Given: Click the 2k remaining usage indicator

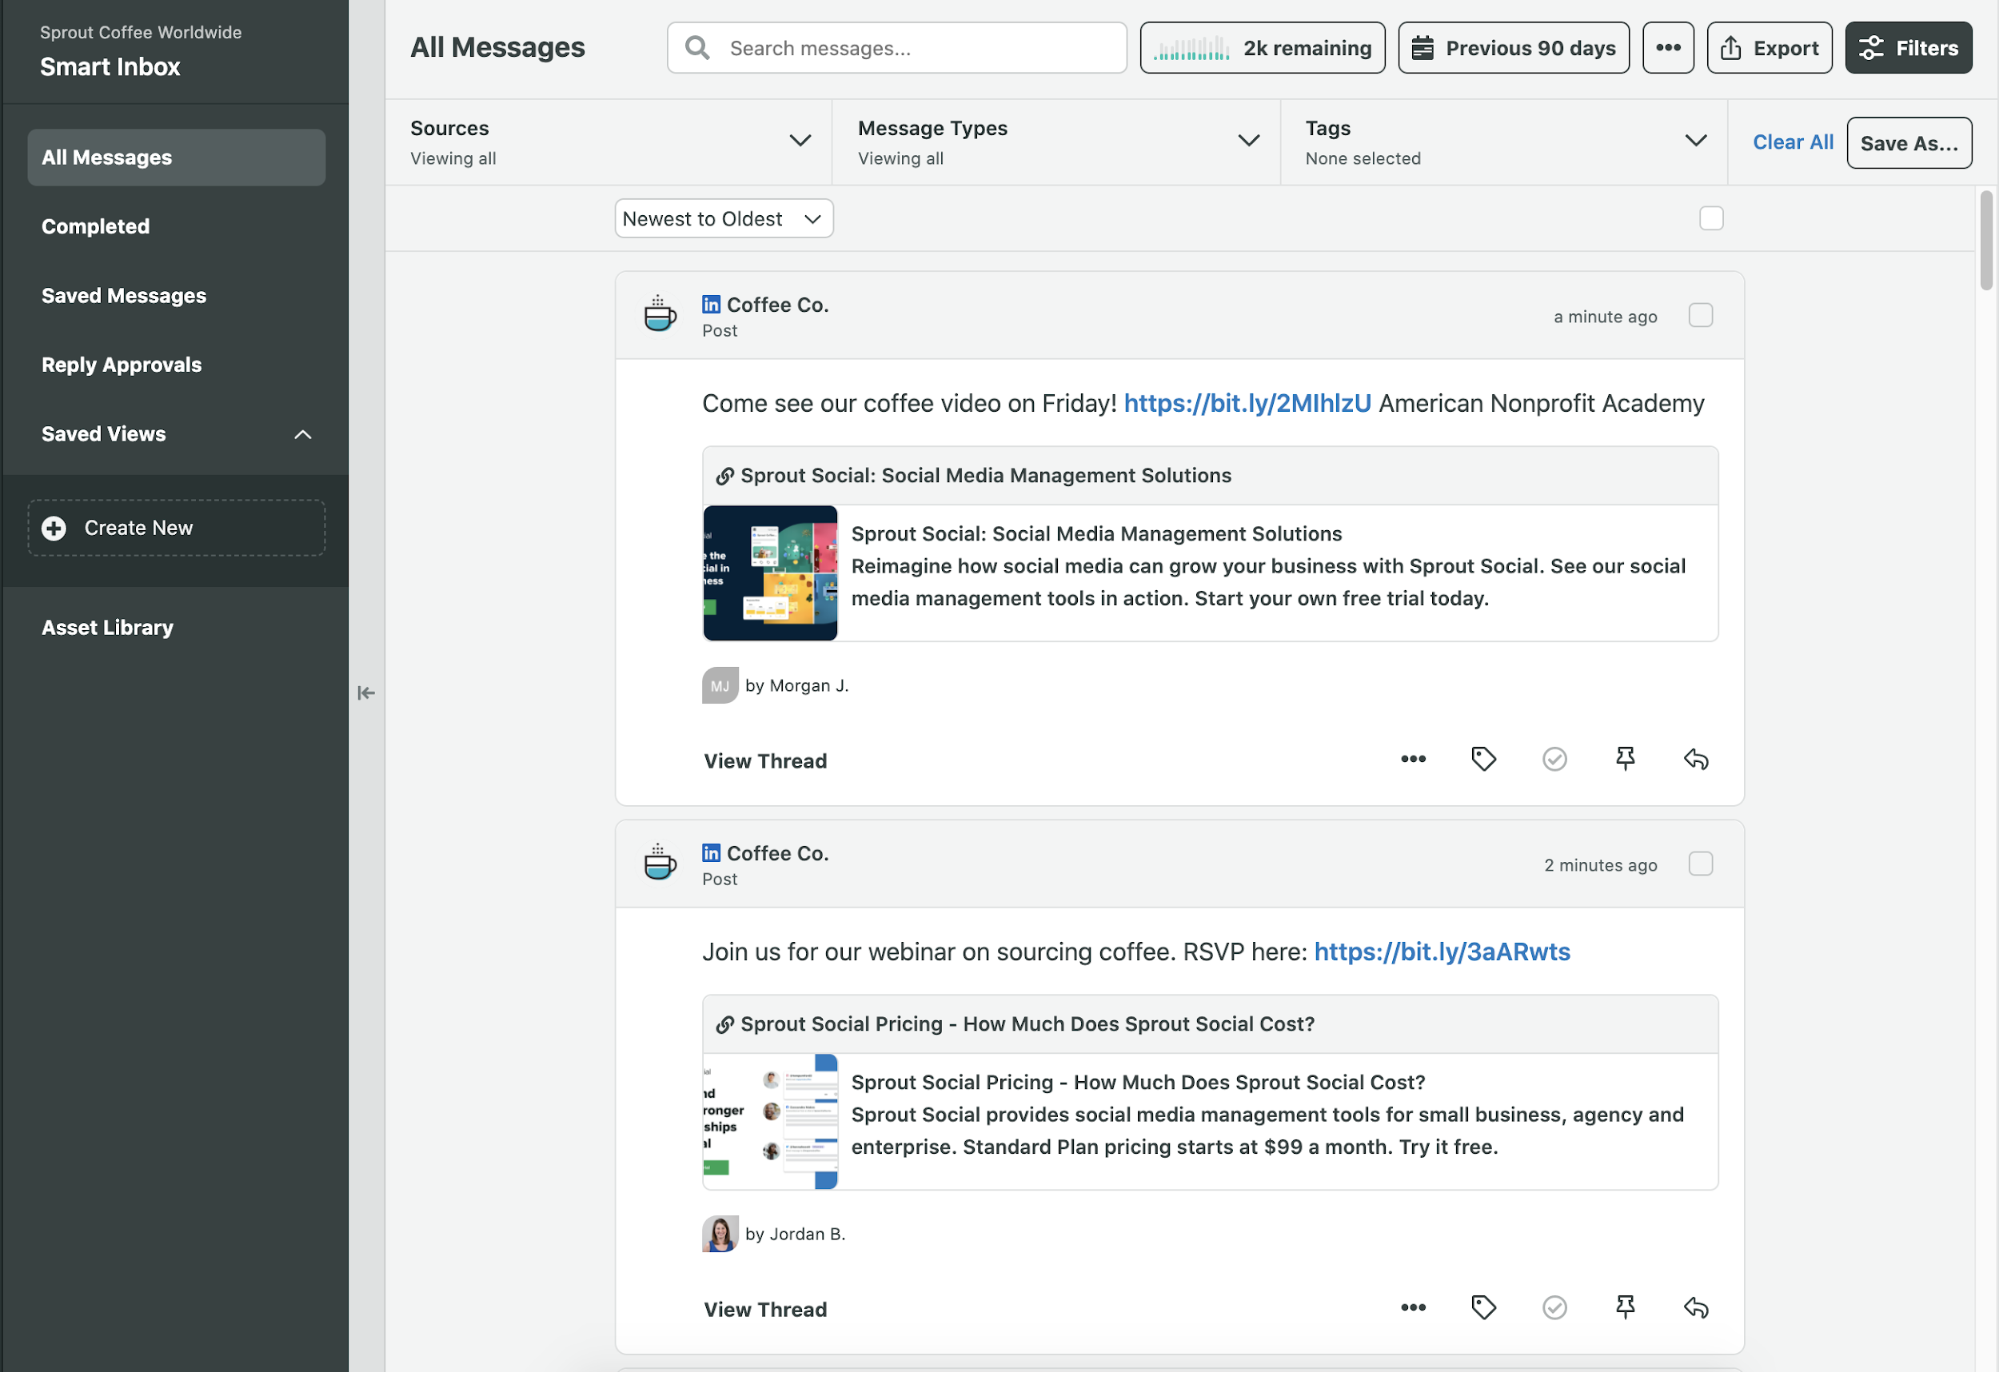Looking at the screenshot, I should 1262,48.
